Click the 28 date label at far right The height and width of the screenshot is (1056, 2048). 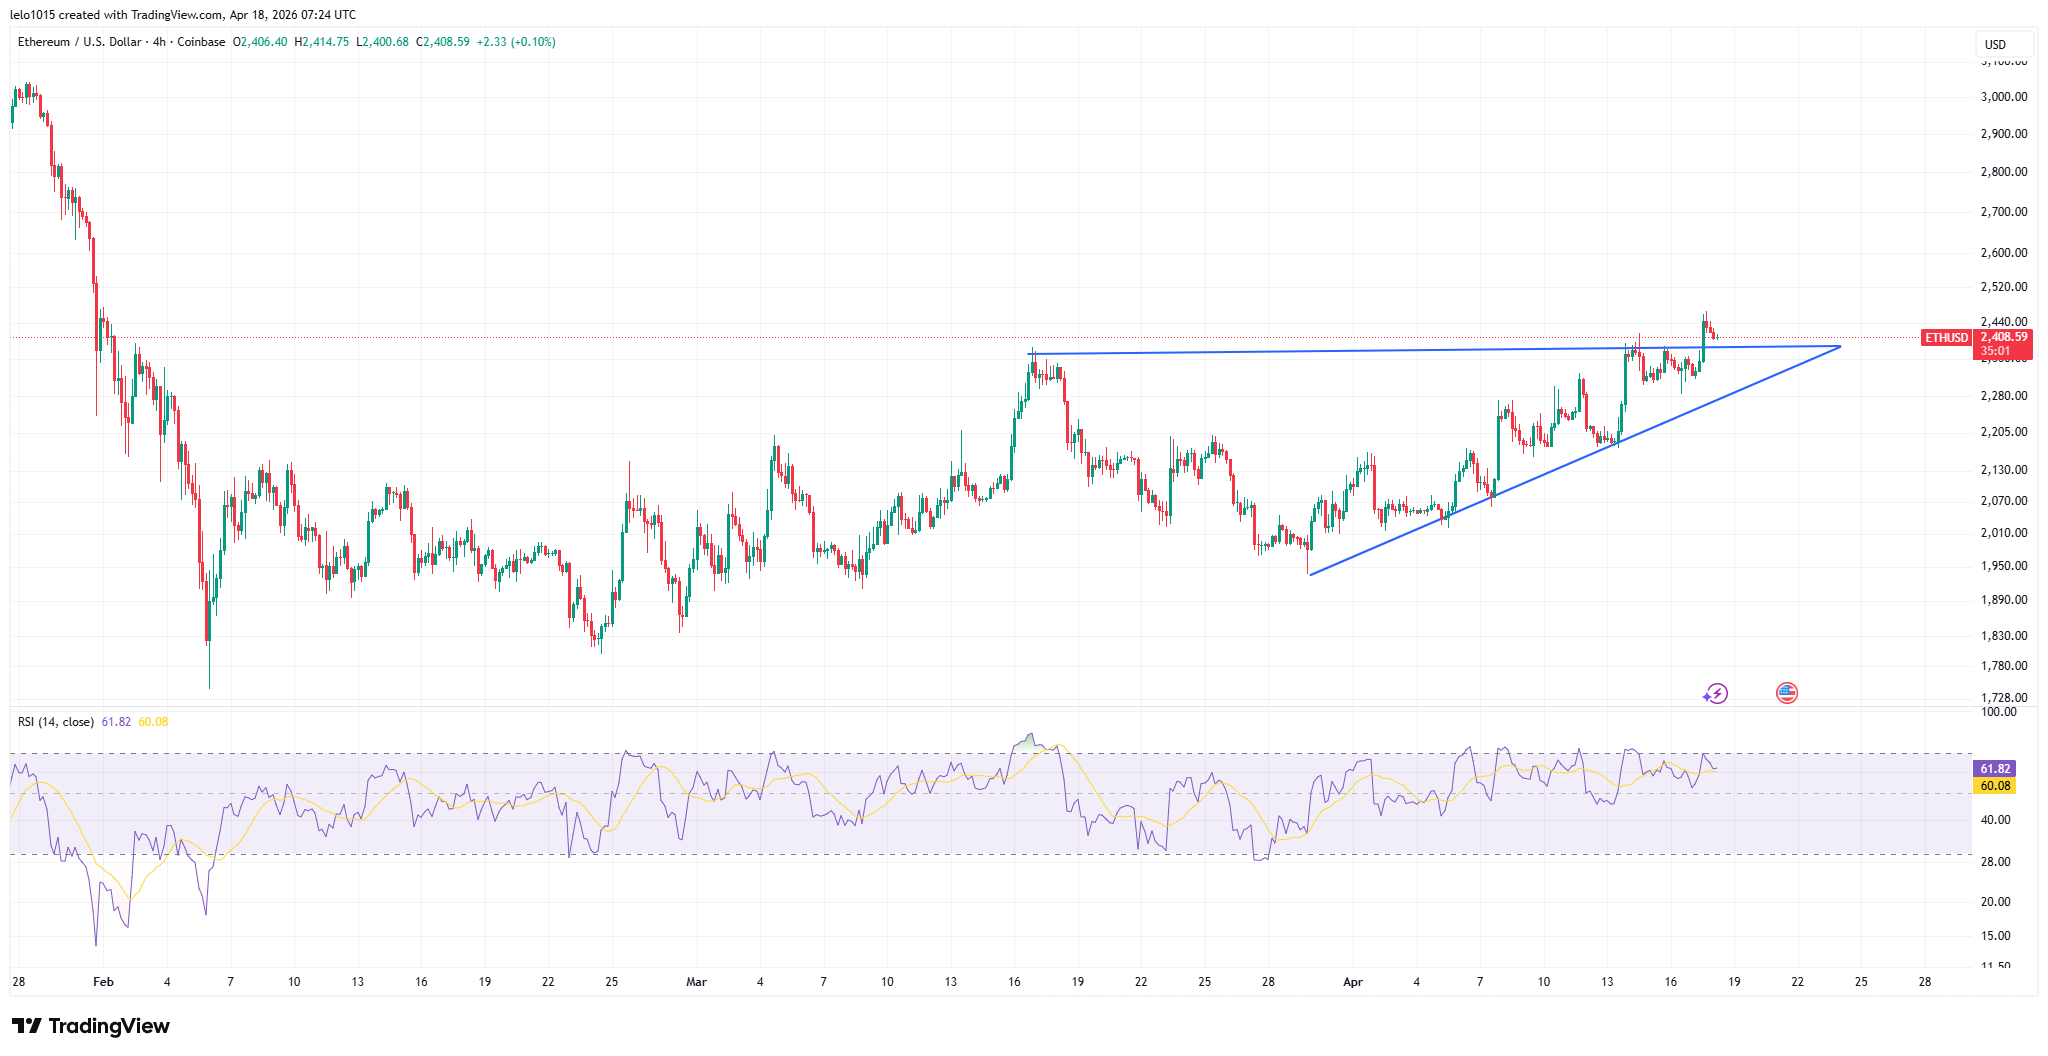pyautogui.click(x=1924, y=982)
